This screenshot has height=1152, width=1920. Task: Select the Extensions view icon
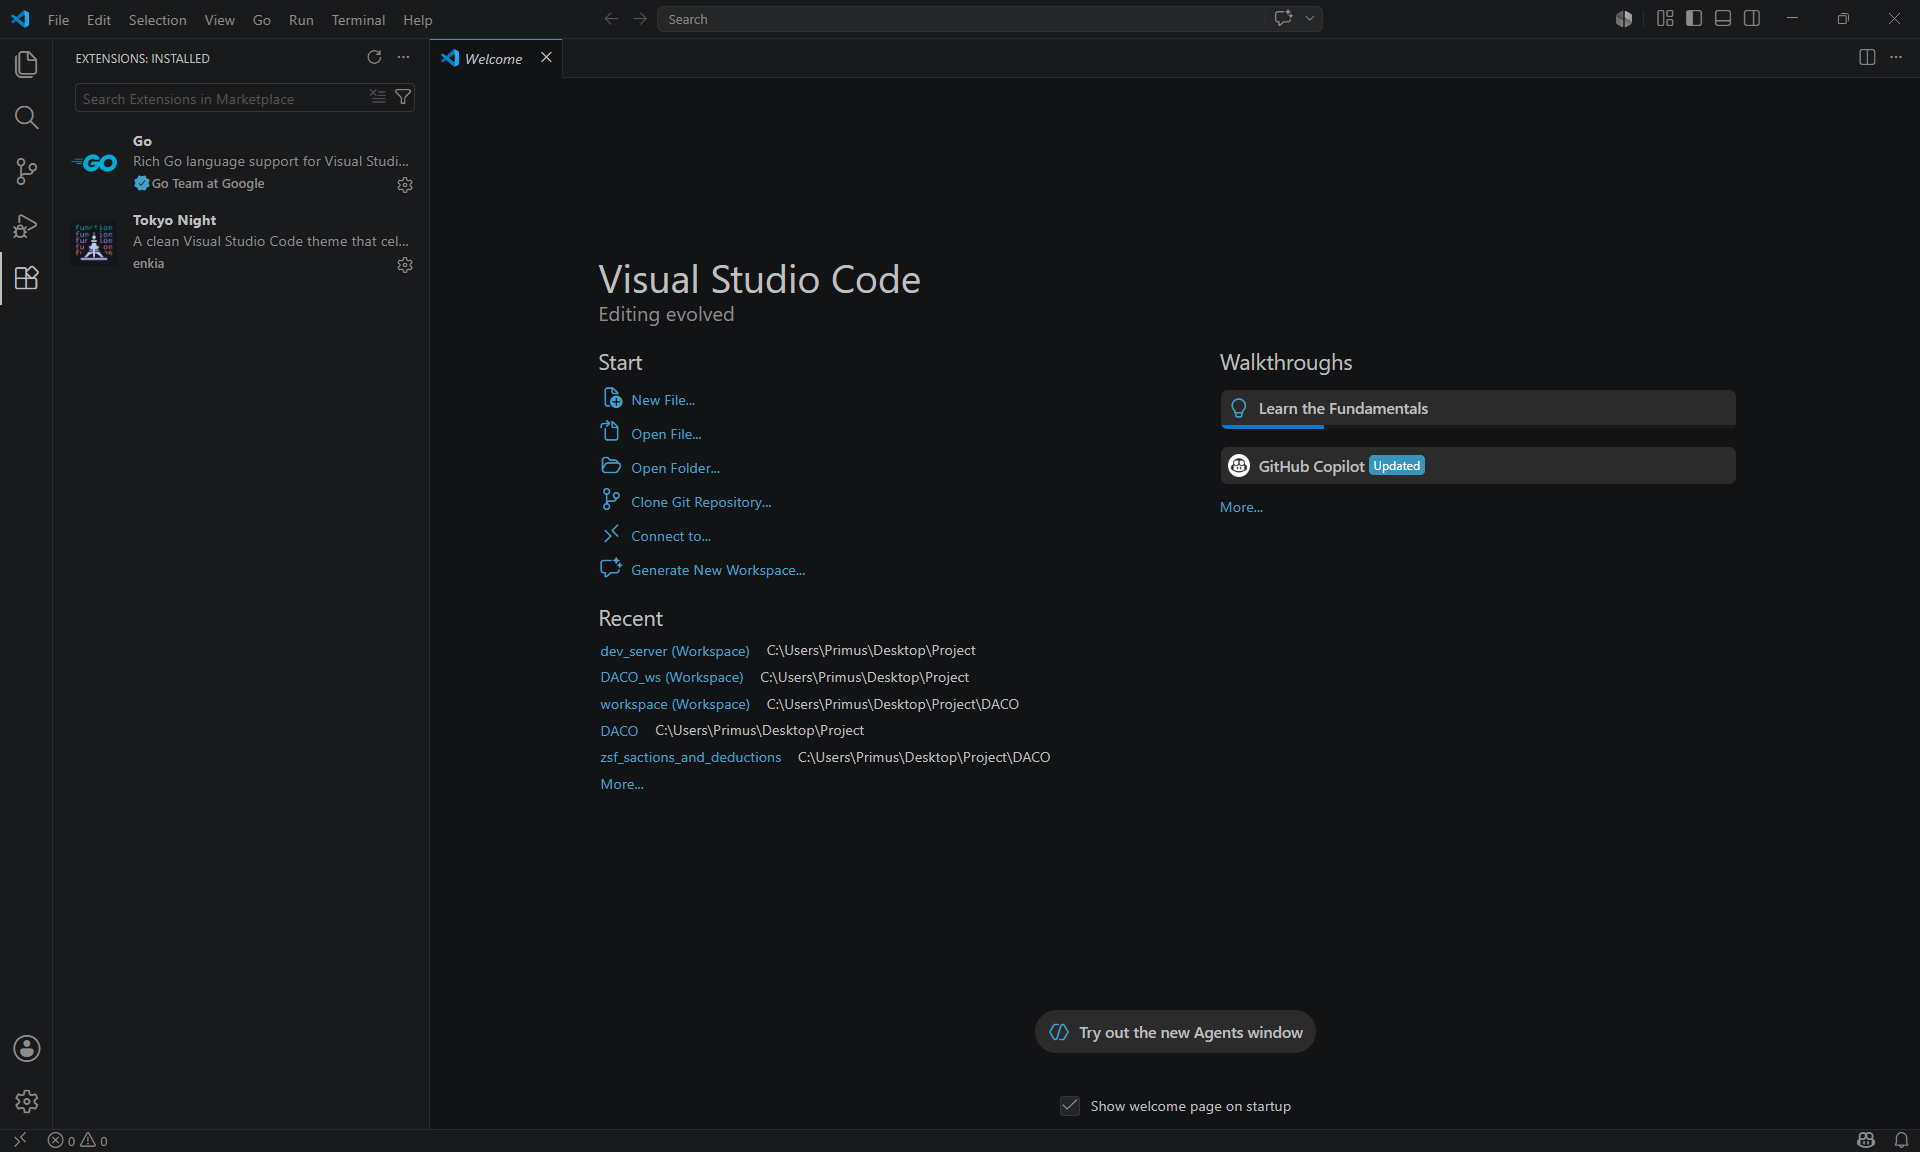[x=26, y=278]
